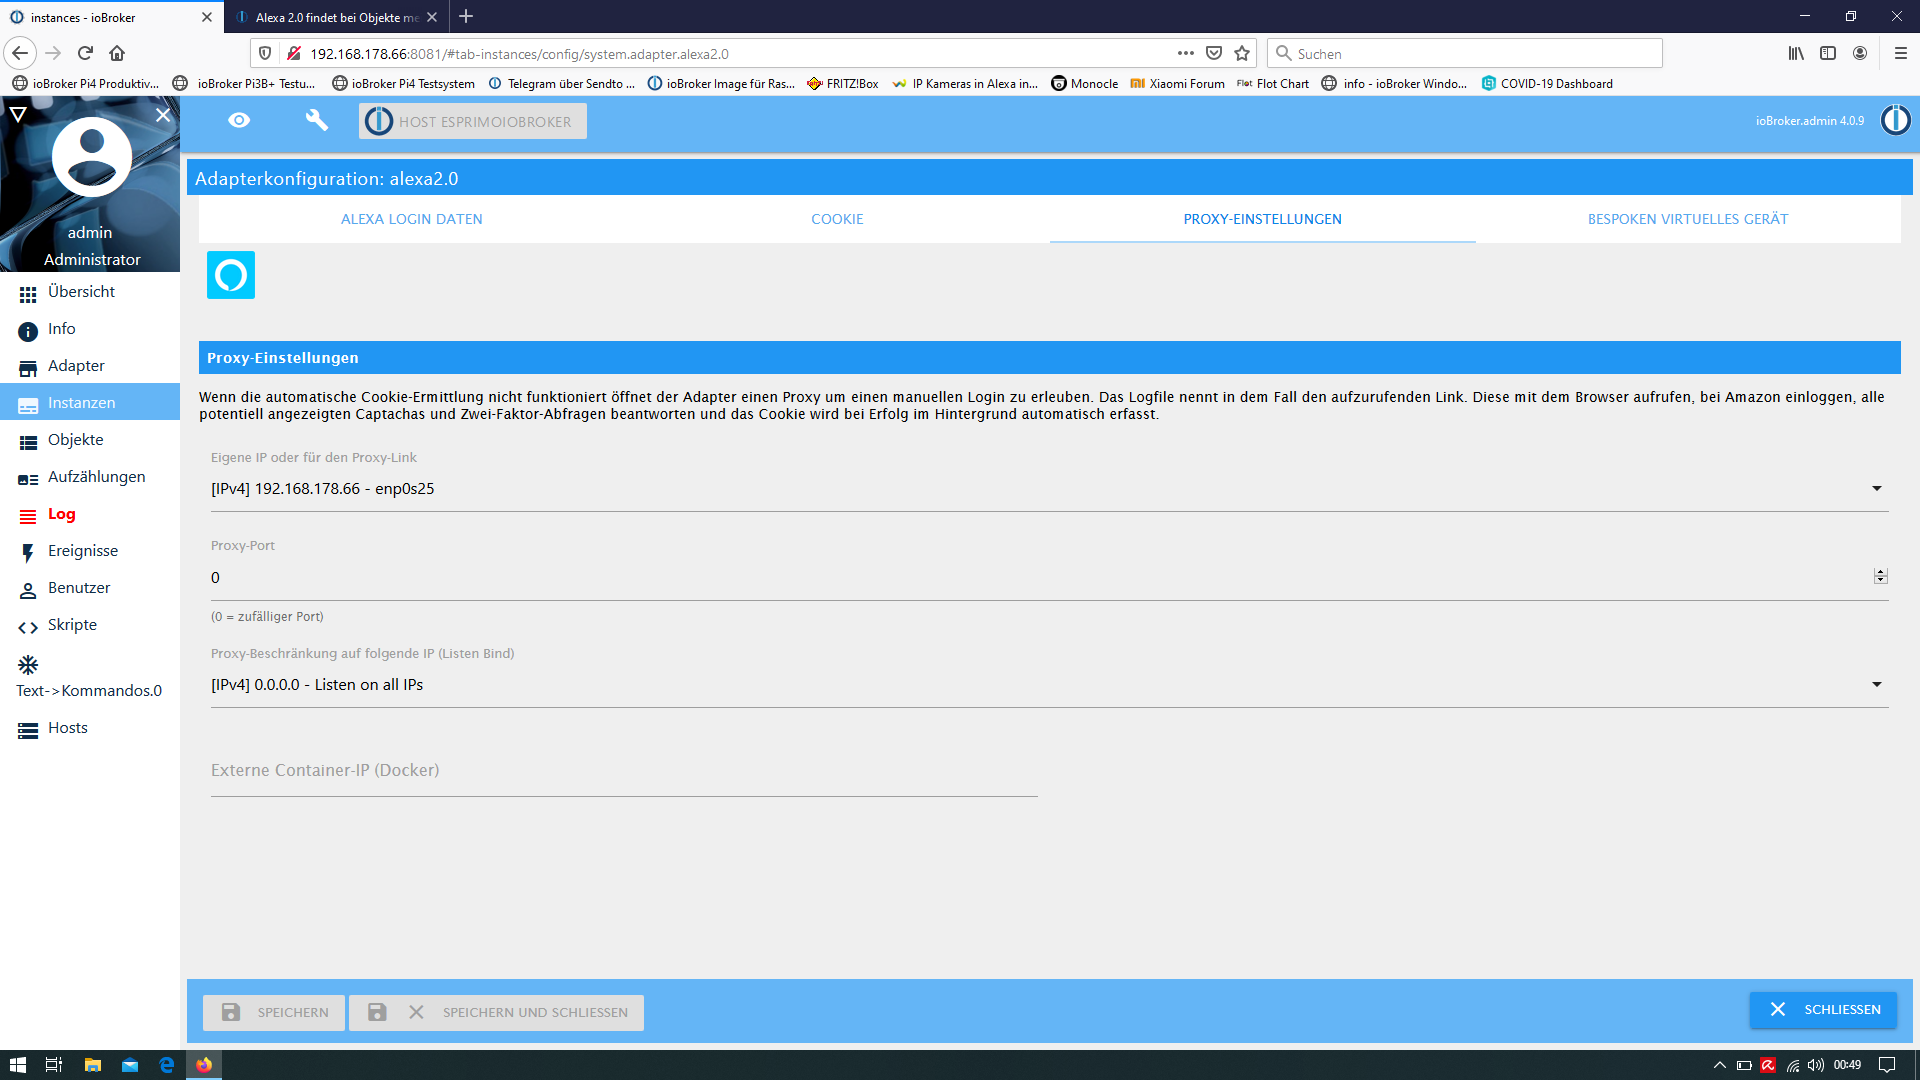Click the Externe Container-IP (Docker) field
The width and height of the screenshot is (1920, 1080).
tap(624, 771)
